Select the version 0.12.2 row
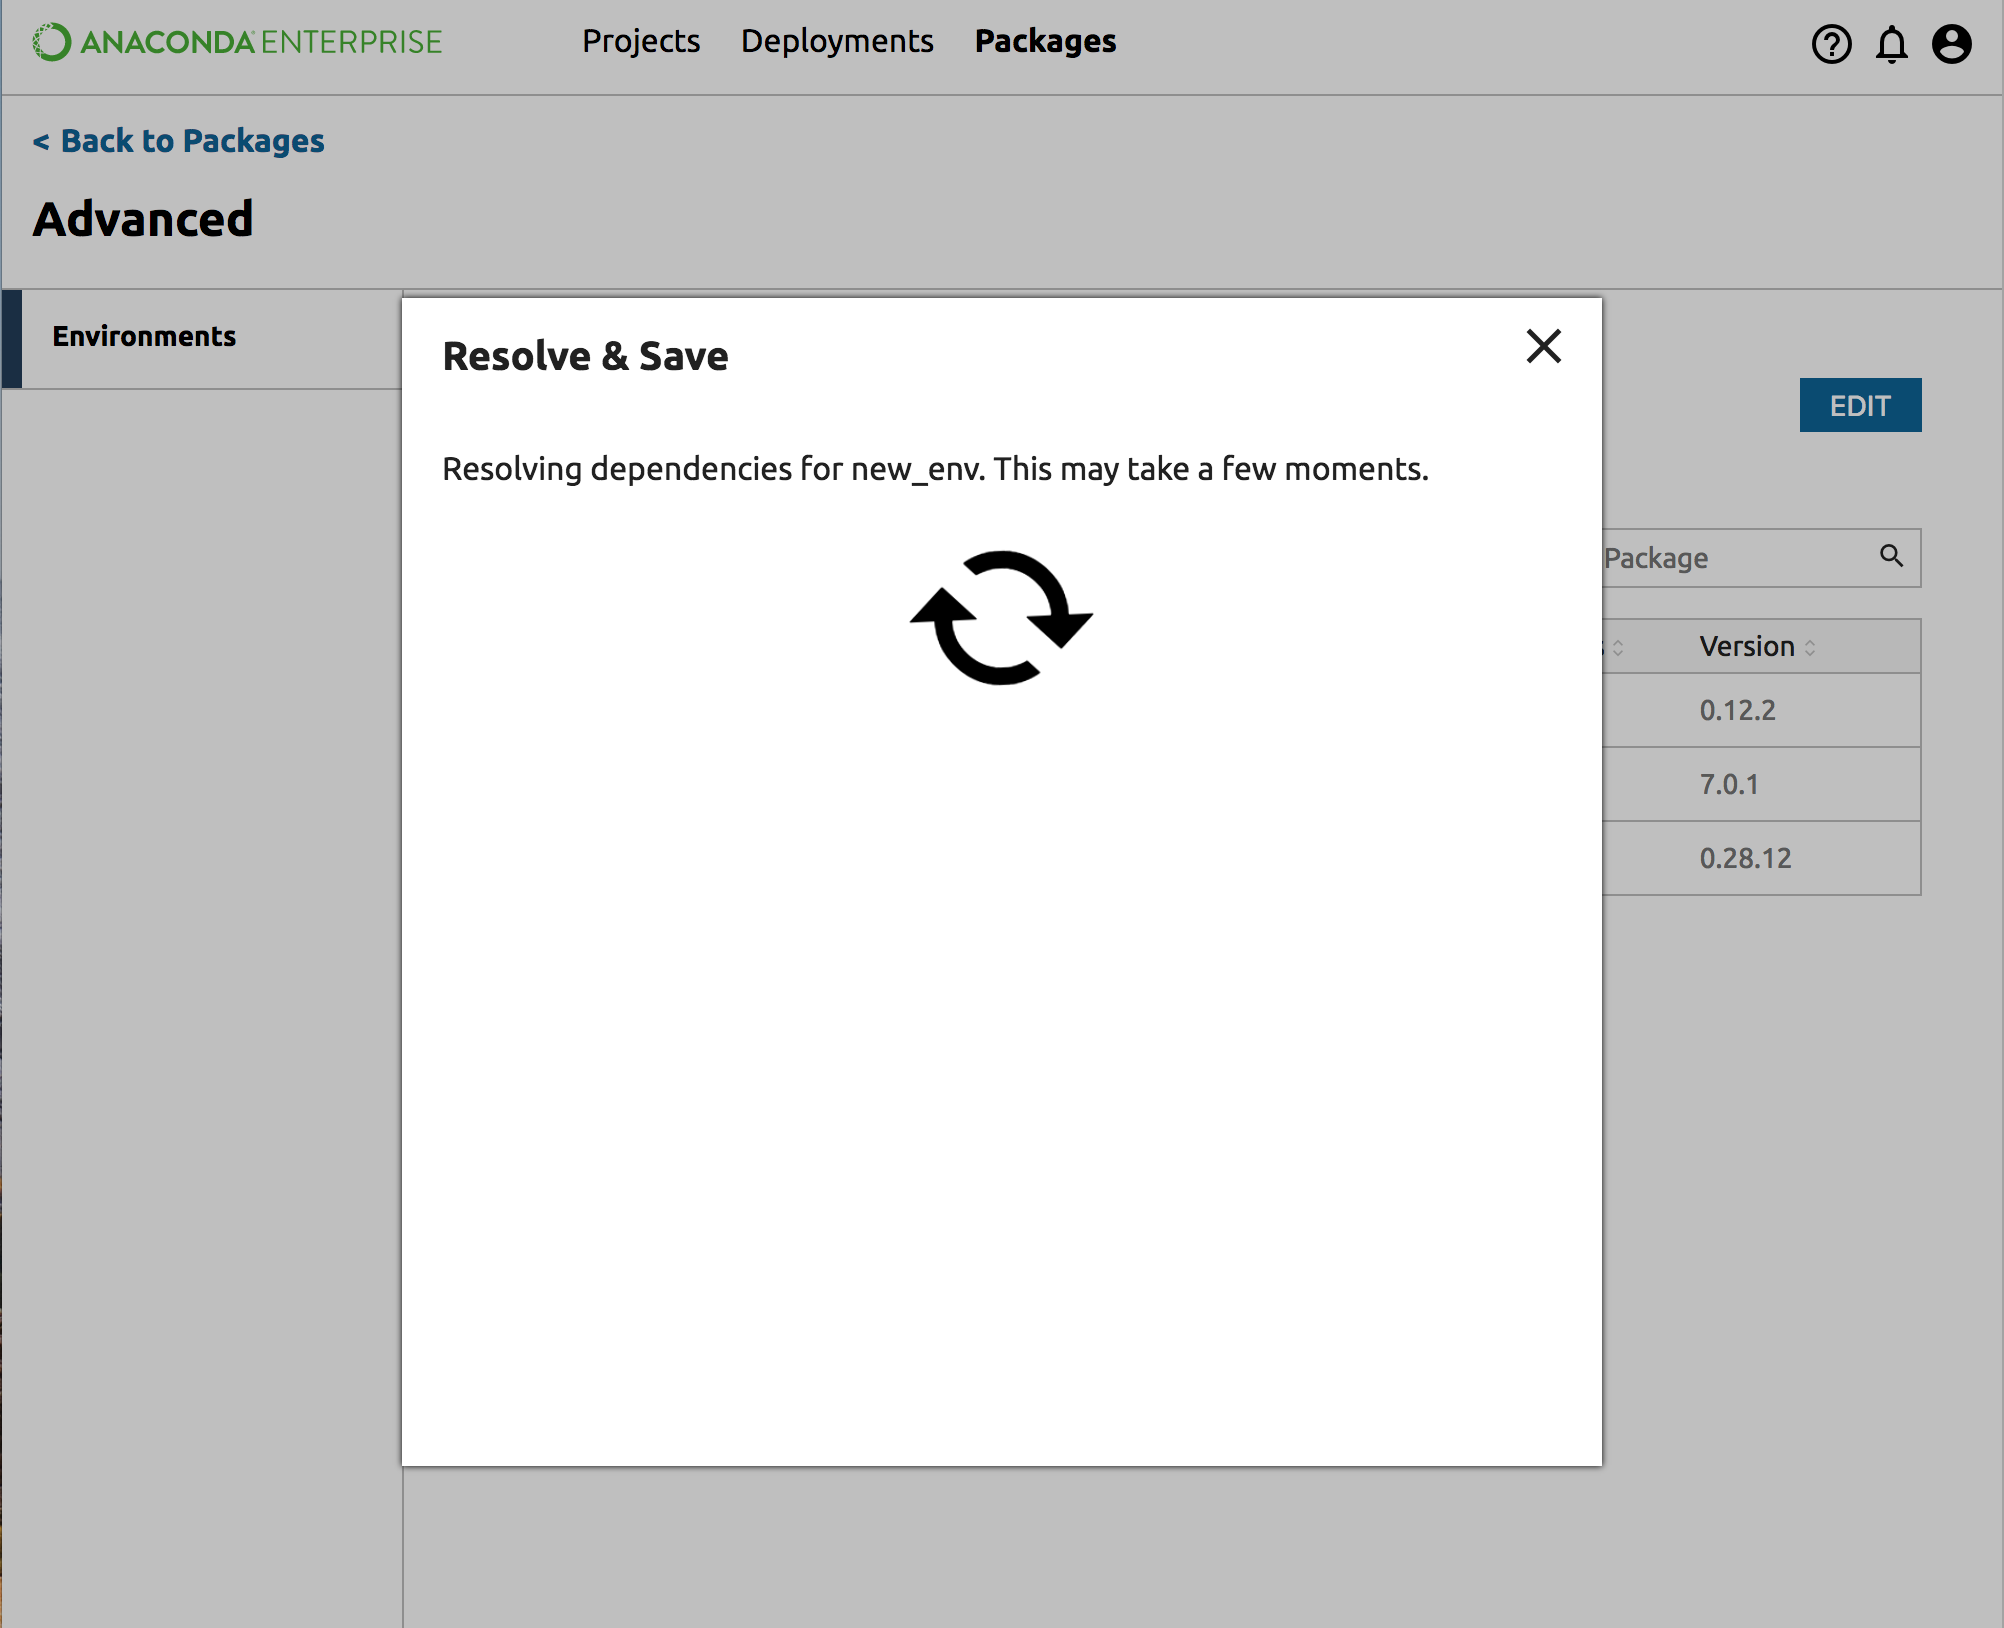2004x1628 pixels. [x=1738, y=710]
